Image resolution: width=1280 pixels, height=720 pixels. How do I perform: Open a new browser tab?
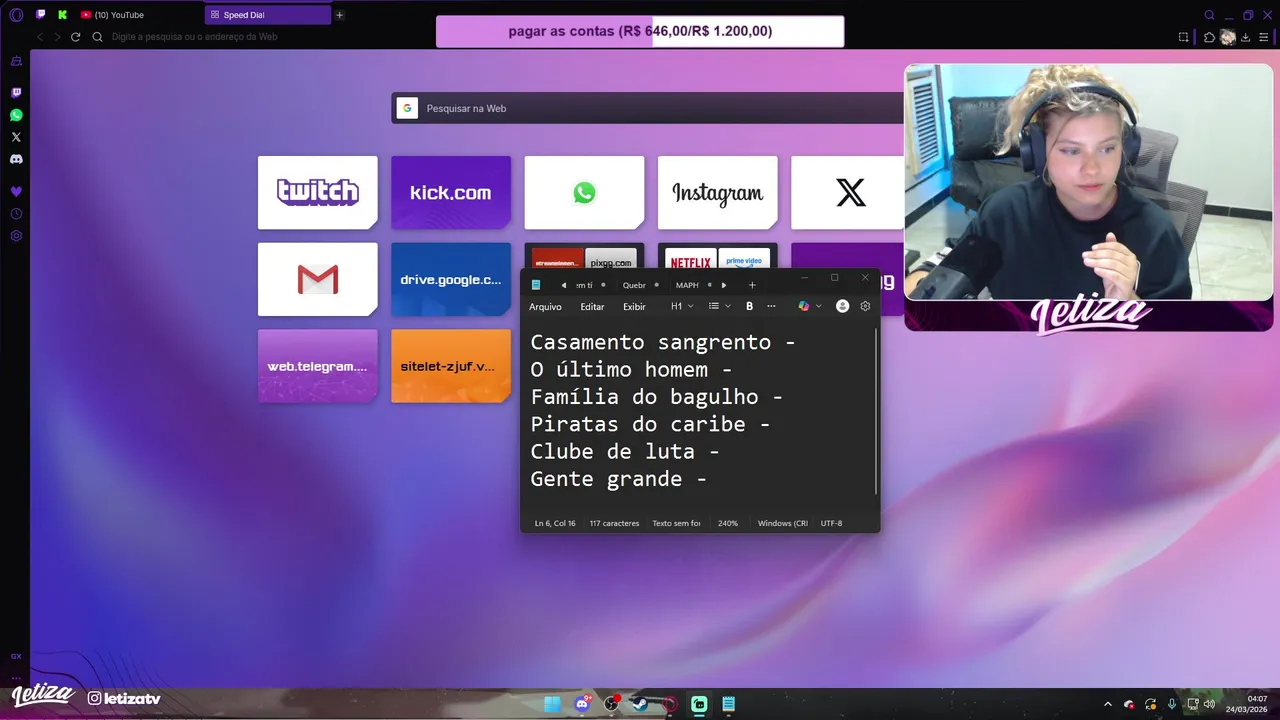tap(340, 15)
